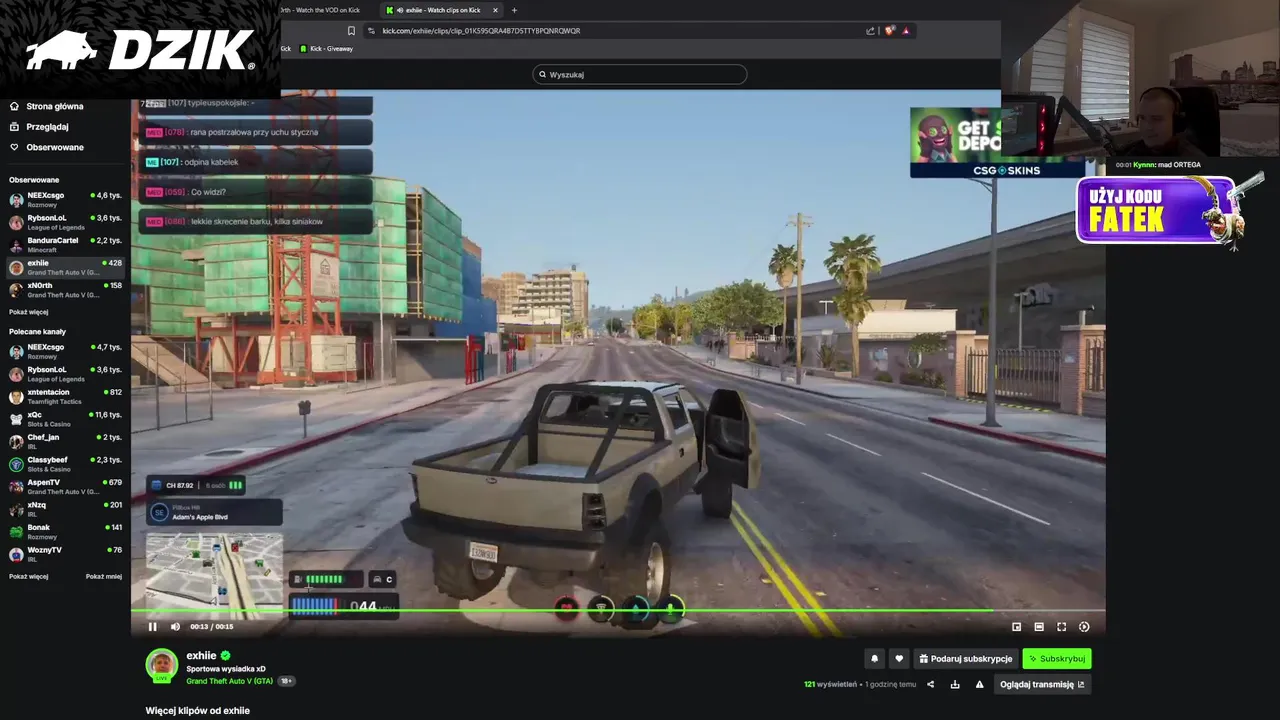Open xNzq channel in recommended list

65,509
